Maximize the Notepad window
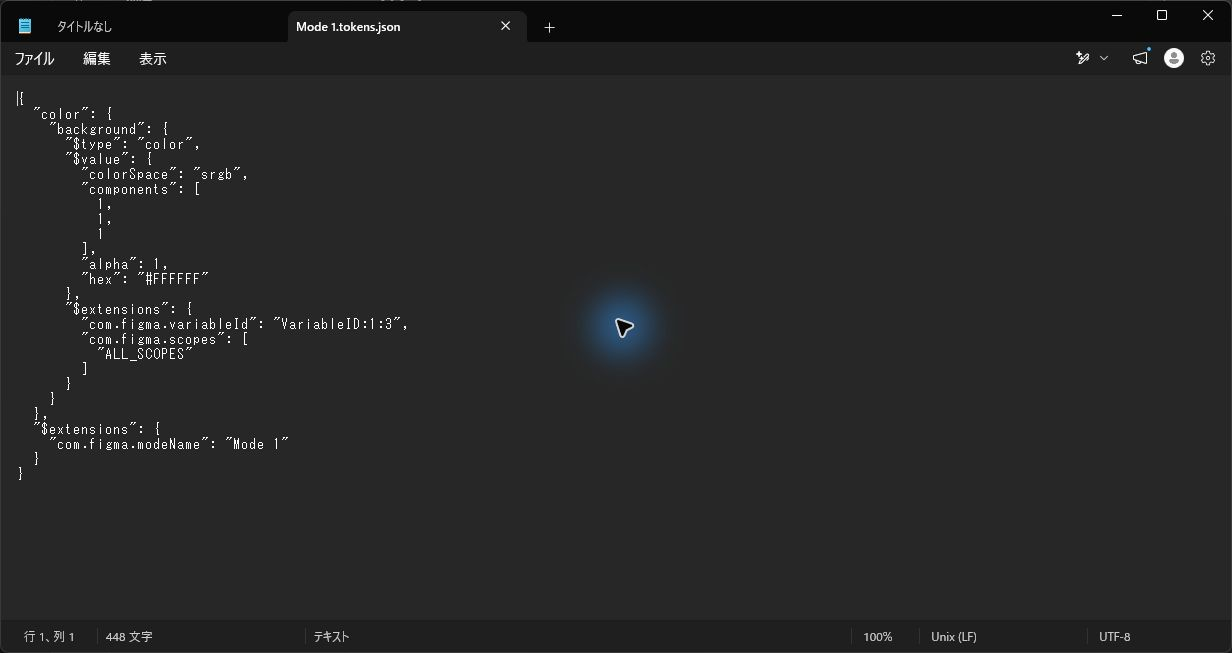1232x653 pixels. [1162, 15]
